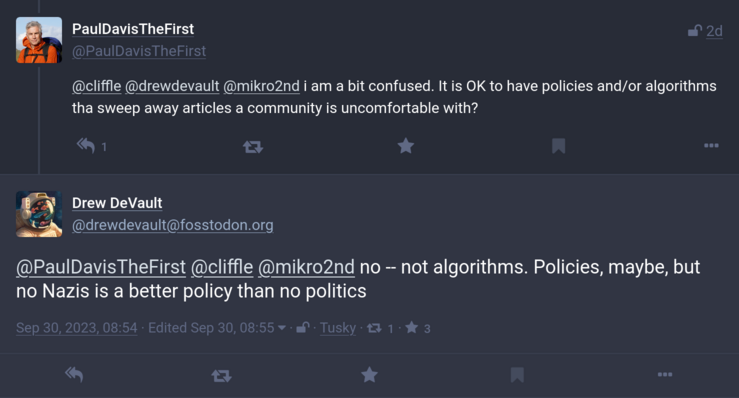Open the Sep 30, 2023, 08:54 timestamp link
739x398 pixels.
click(x=77, y=328)
